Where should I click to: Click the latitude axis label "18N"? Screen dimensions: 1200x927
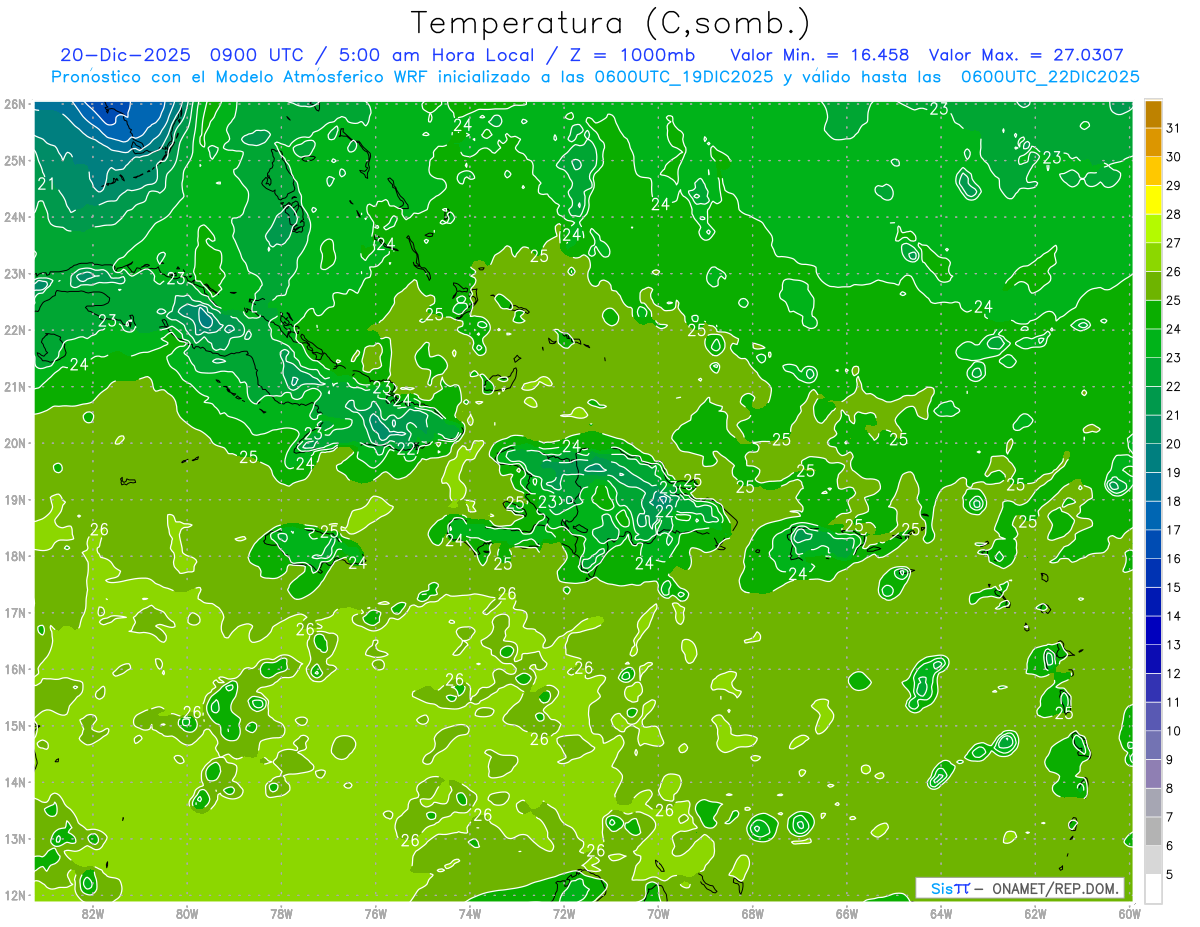(15, 556)
